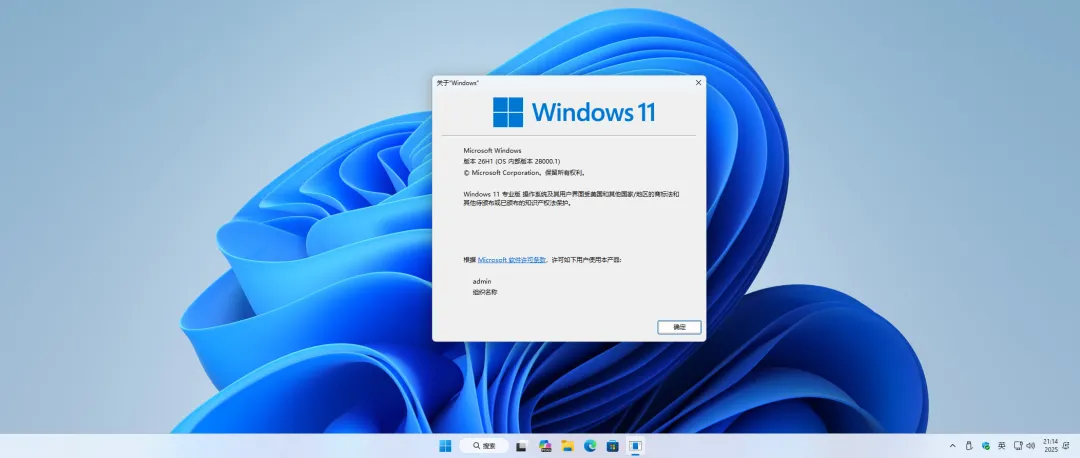Click the © Microsoft Corporation copyright line
Image resolution: width=1080 pixels, height=458 pixels.
click(x=524, y=173)
